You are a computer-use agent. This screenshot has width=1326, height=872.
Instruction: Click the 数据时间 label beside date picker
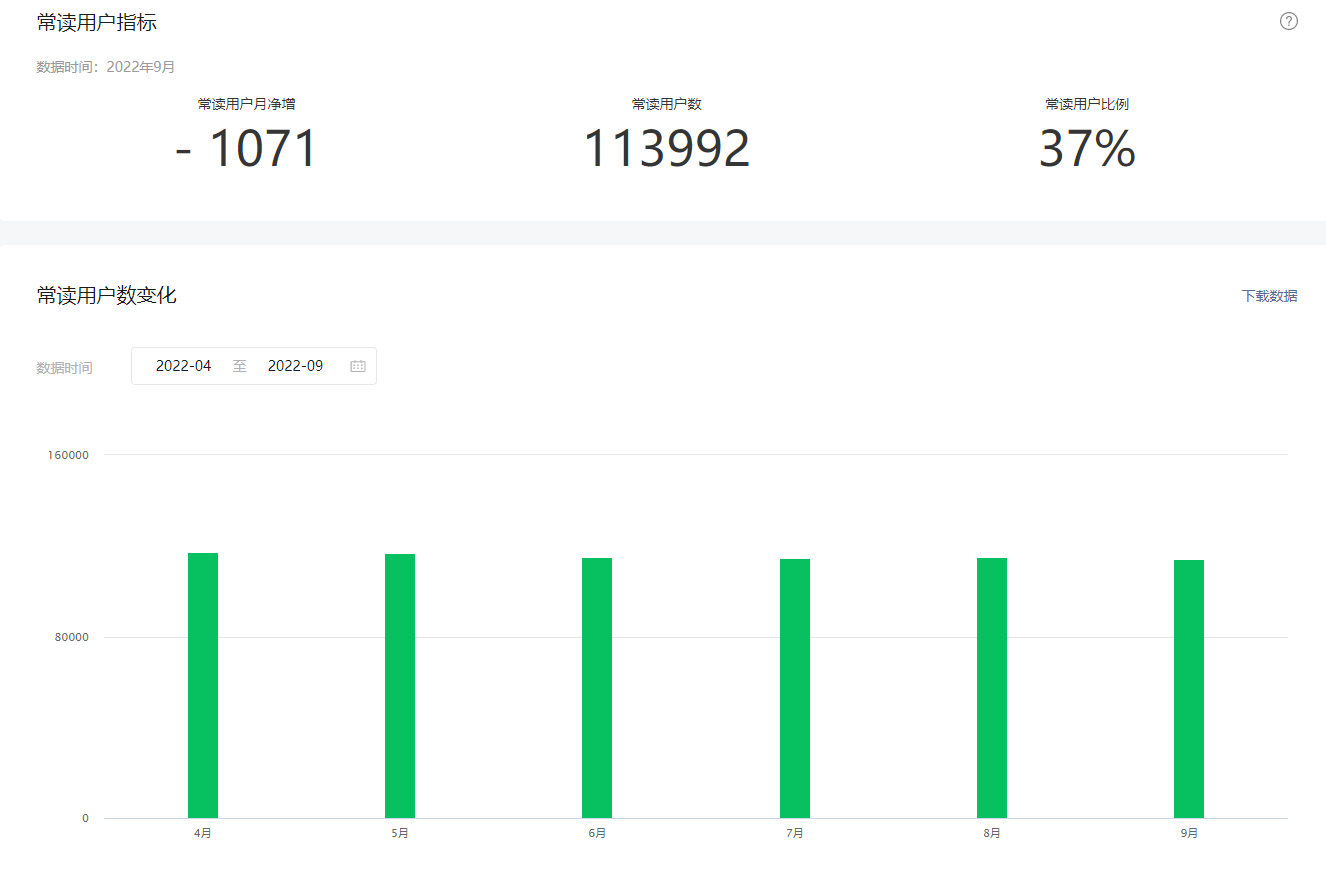coord(64,368)
